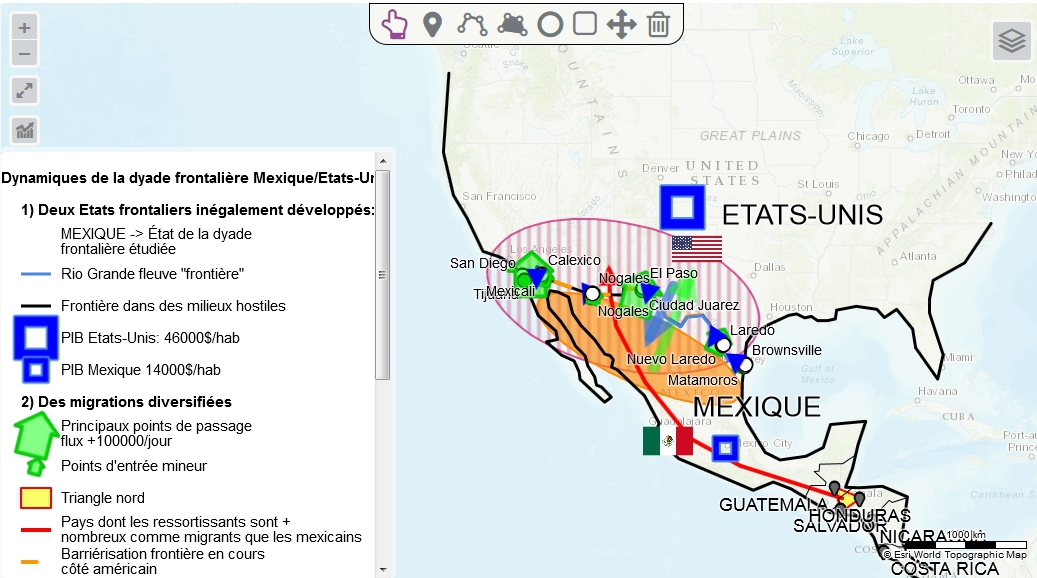Image resolution: width=1037 pixels, height=578 pixels.
Task: Click the legend's vertical scrollbar handle
Action: click(x=383, y=275)
